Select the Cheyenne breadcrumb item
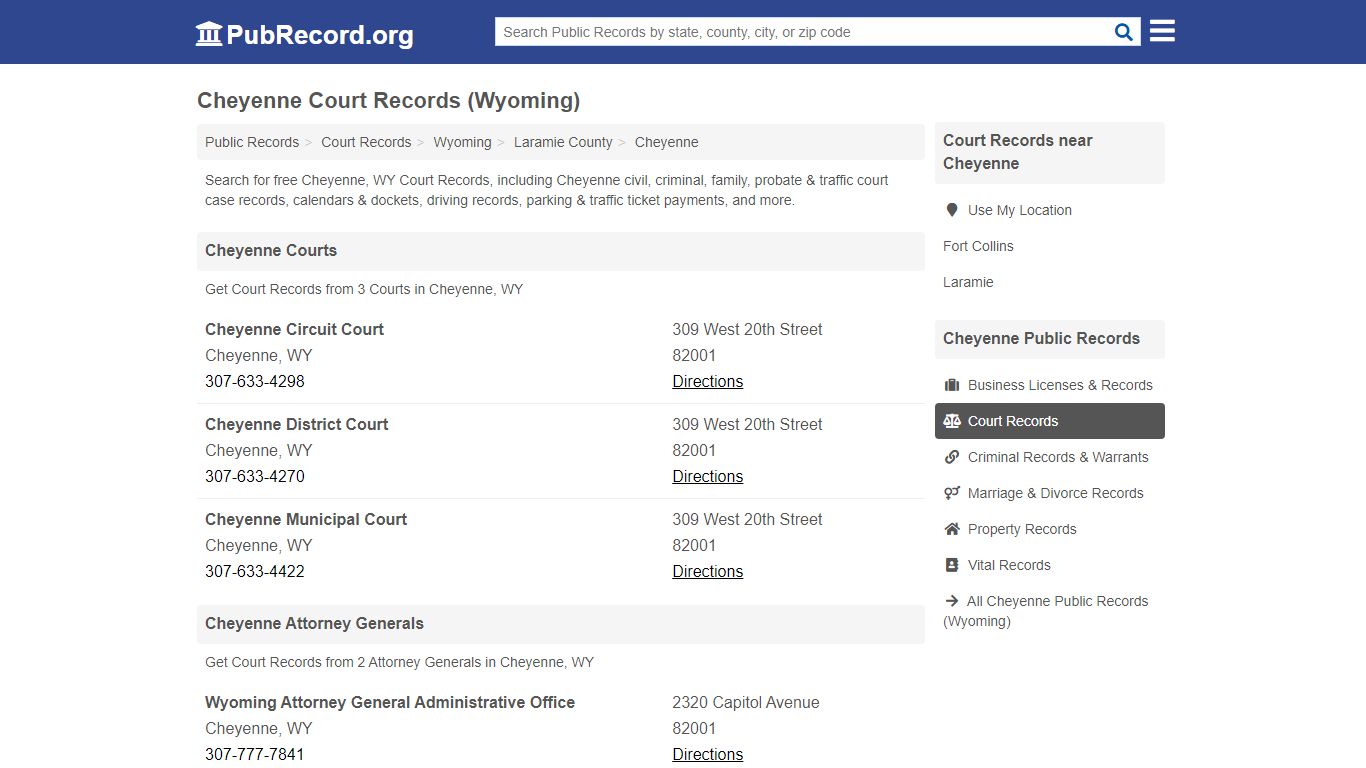The image size is (1366, 768). click(667, 142)
